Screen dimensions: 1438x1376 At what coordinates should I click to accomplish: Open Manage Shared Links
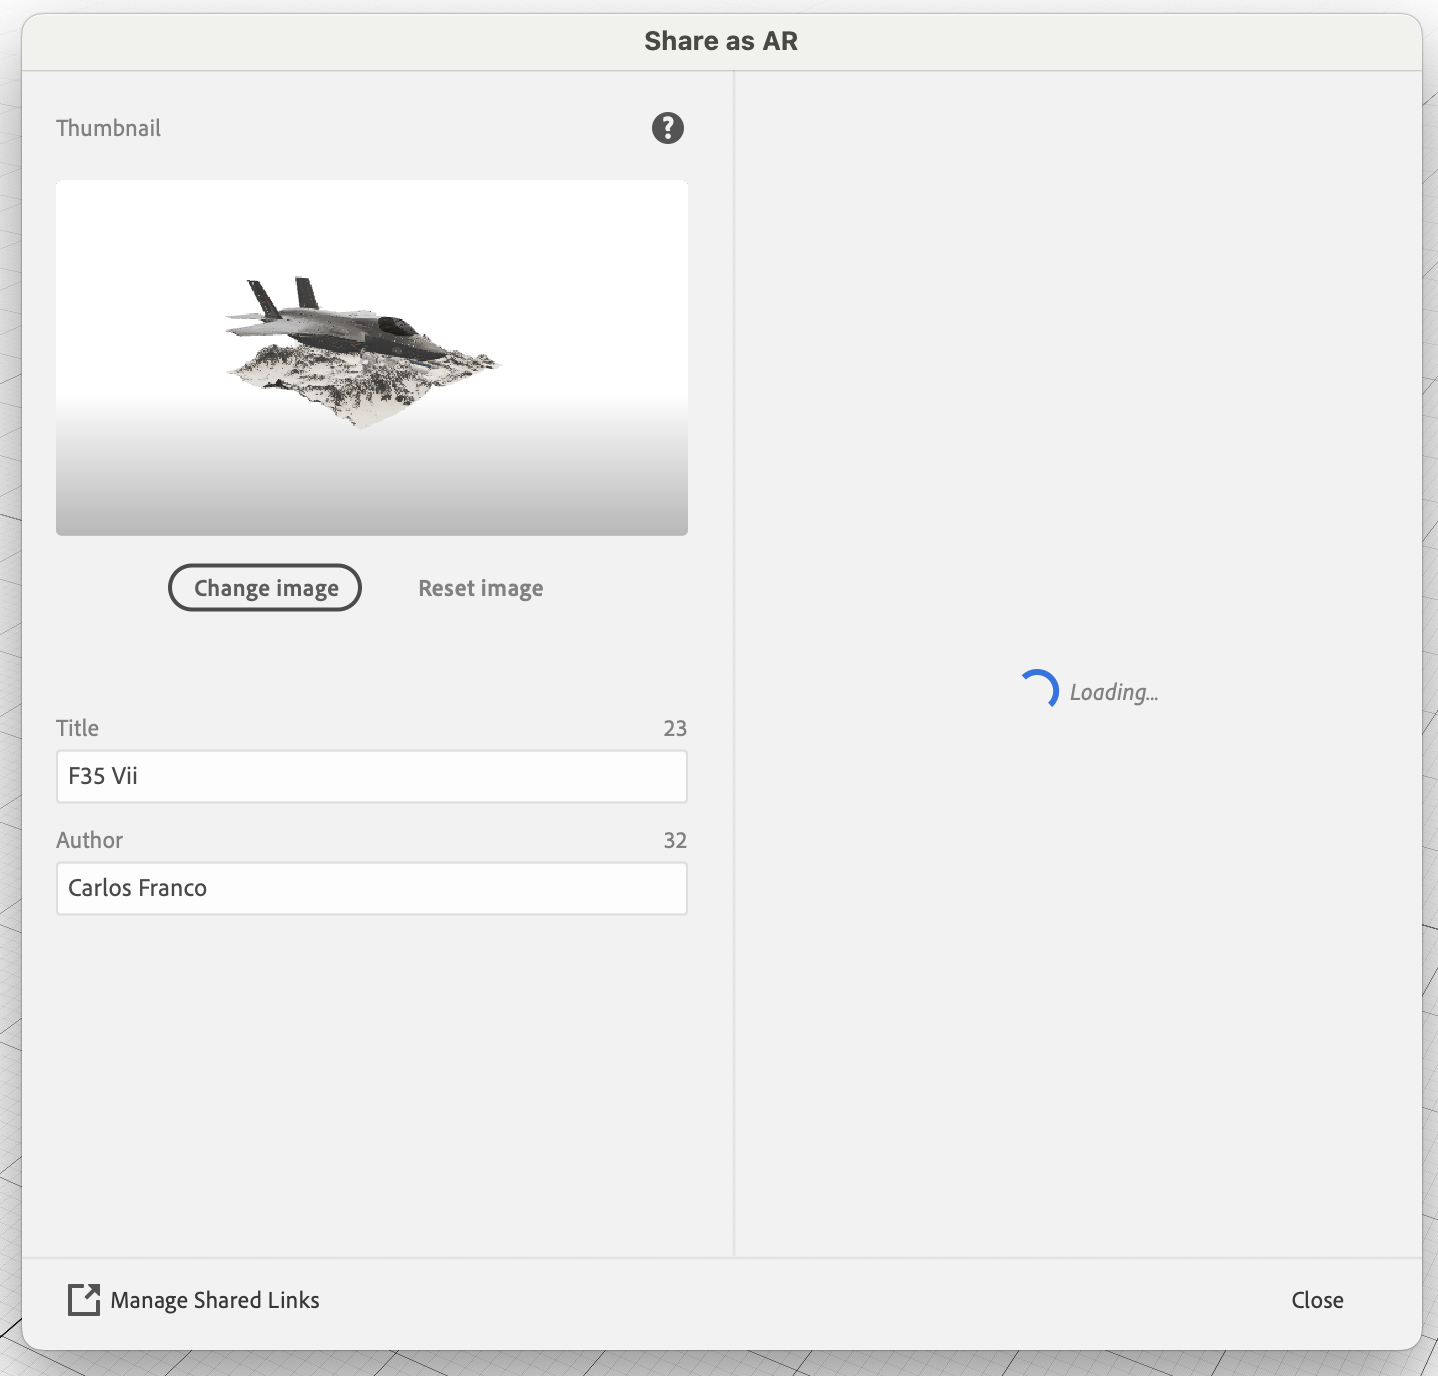coord(215,1300)
